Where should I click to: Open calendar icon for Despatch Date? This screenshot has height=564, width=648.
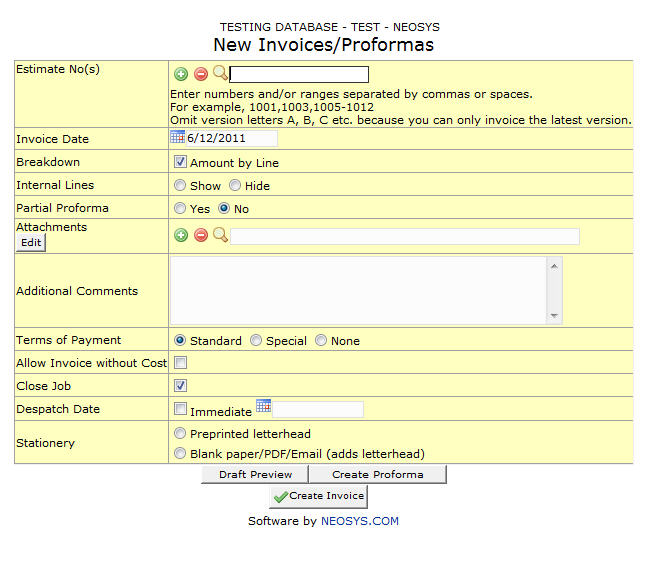pyautogui.click(x=263, y=406)
